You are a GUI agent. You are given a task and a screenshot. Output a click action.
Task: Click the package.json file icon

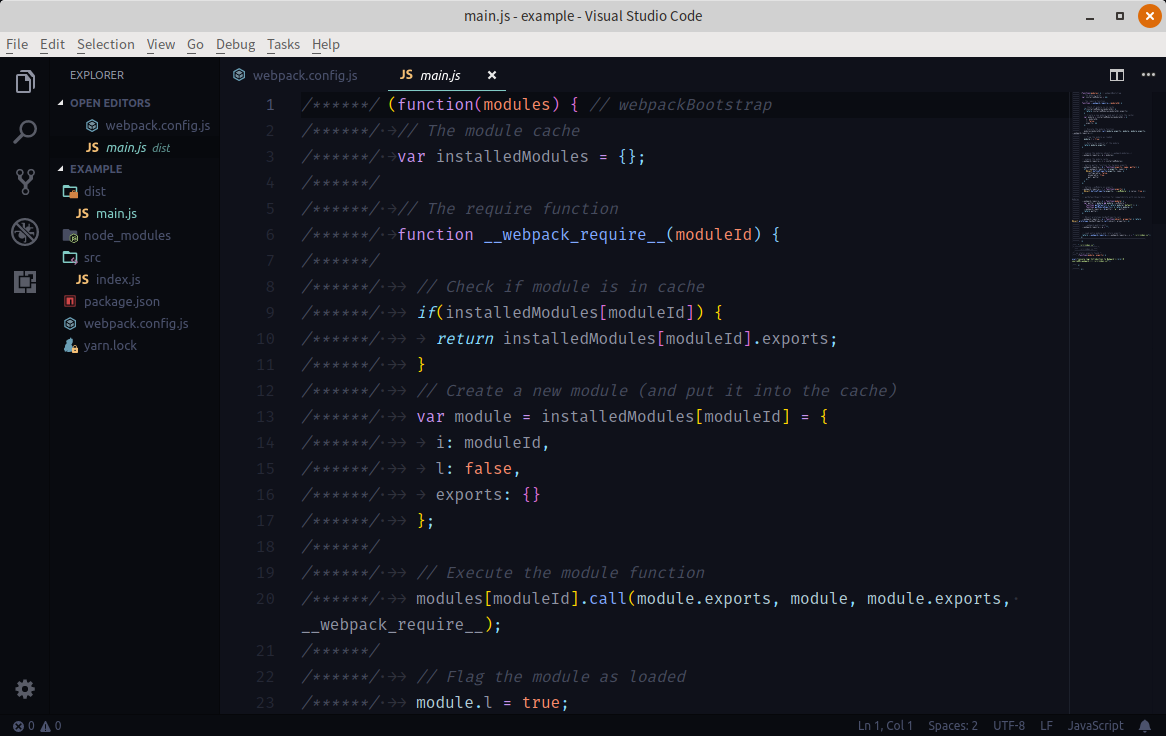tap(70, 301)
